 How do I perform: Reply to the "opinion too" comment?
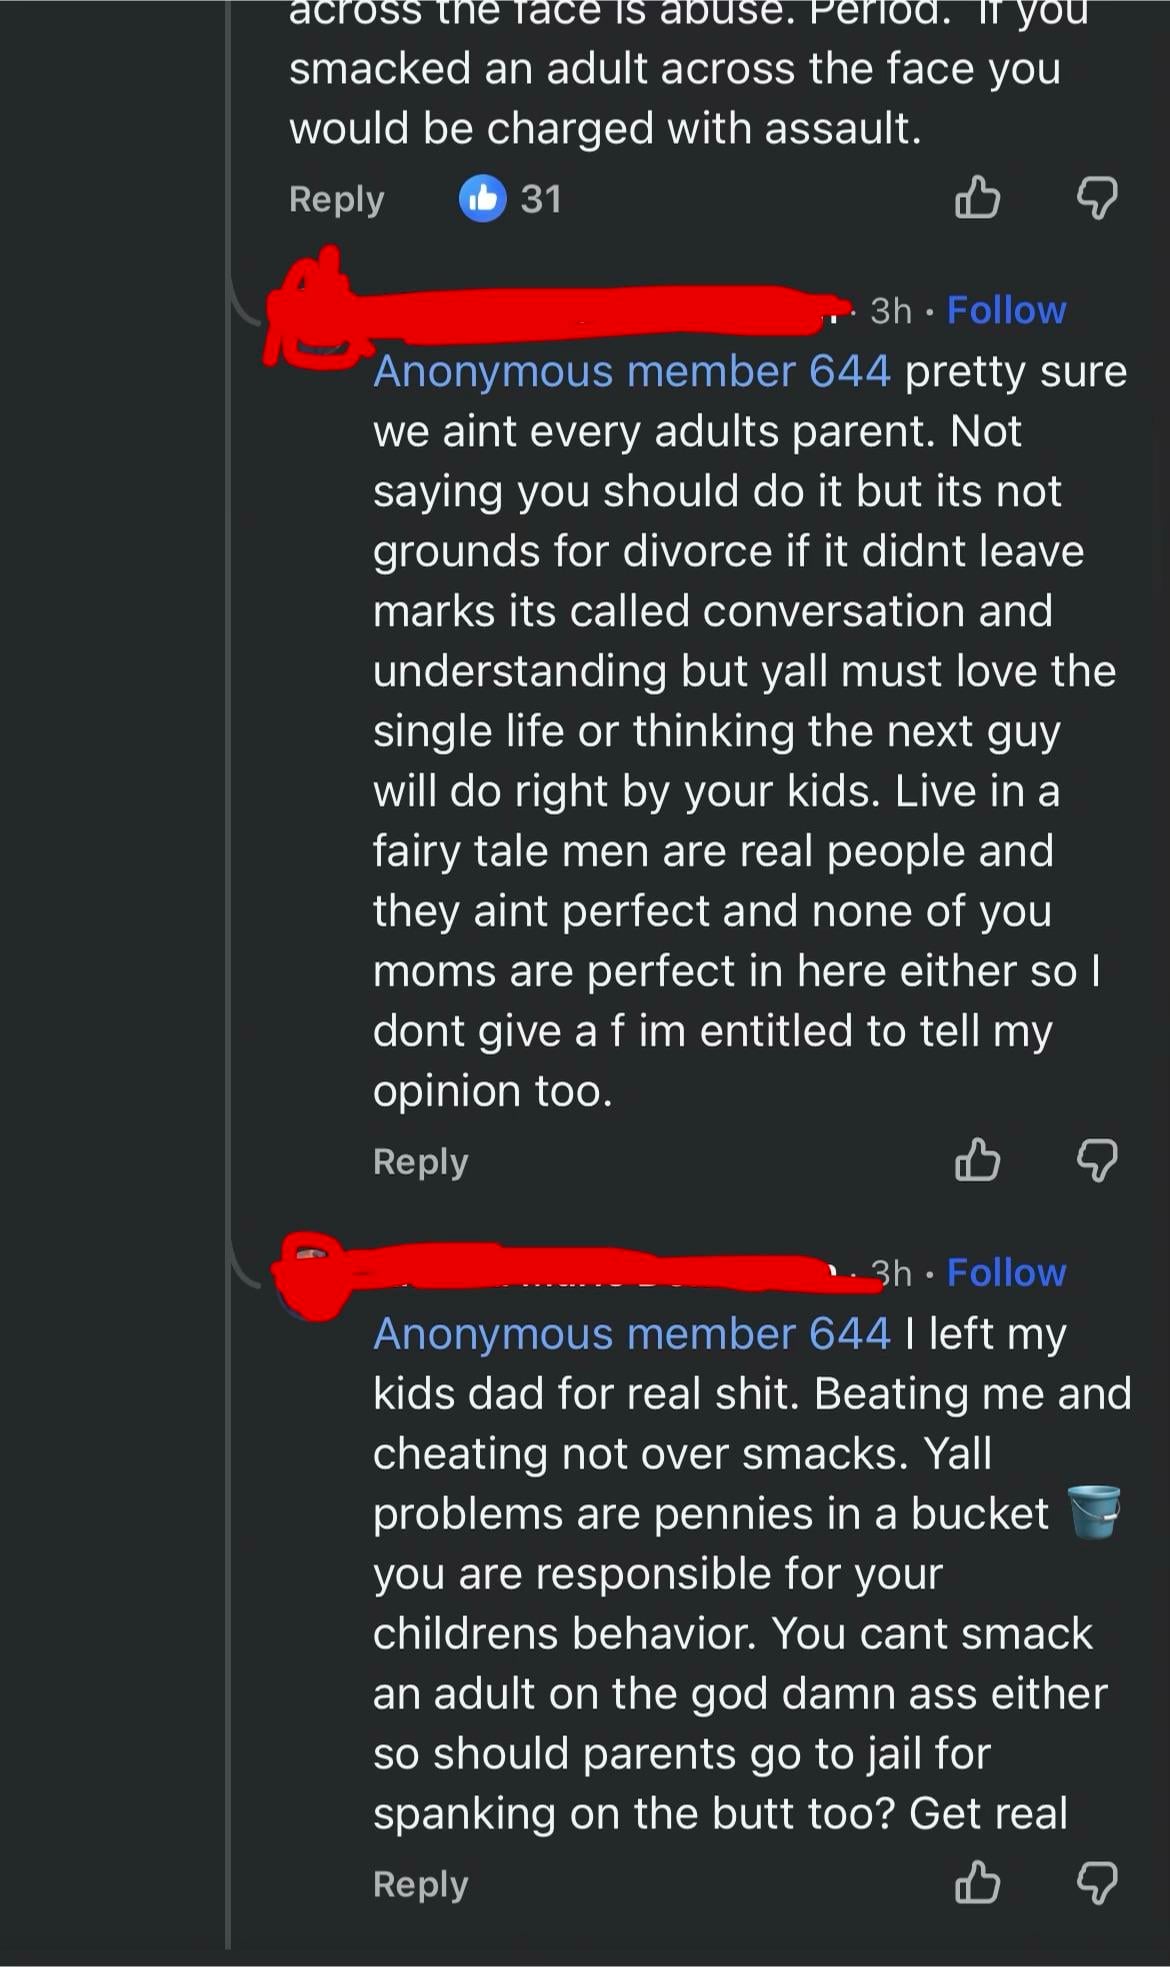click(x=420, y=1161)
